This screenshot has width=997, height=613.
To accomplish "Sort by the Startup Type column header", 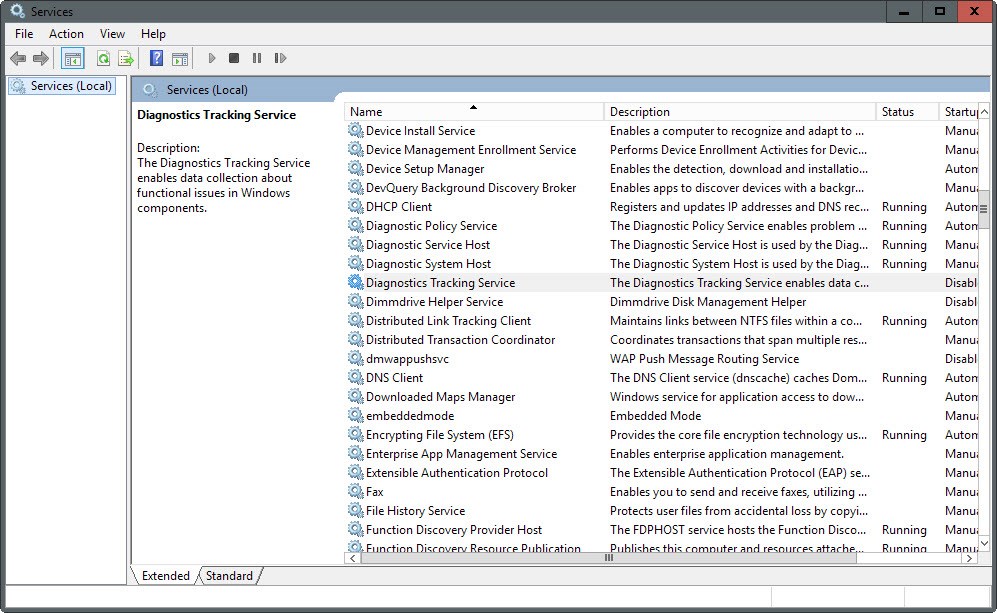I will (959, 112).
